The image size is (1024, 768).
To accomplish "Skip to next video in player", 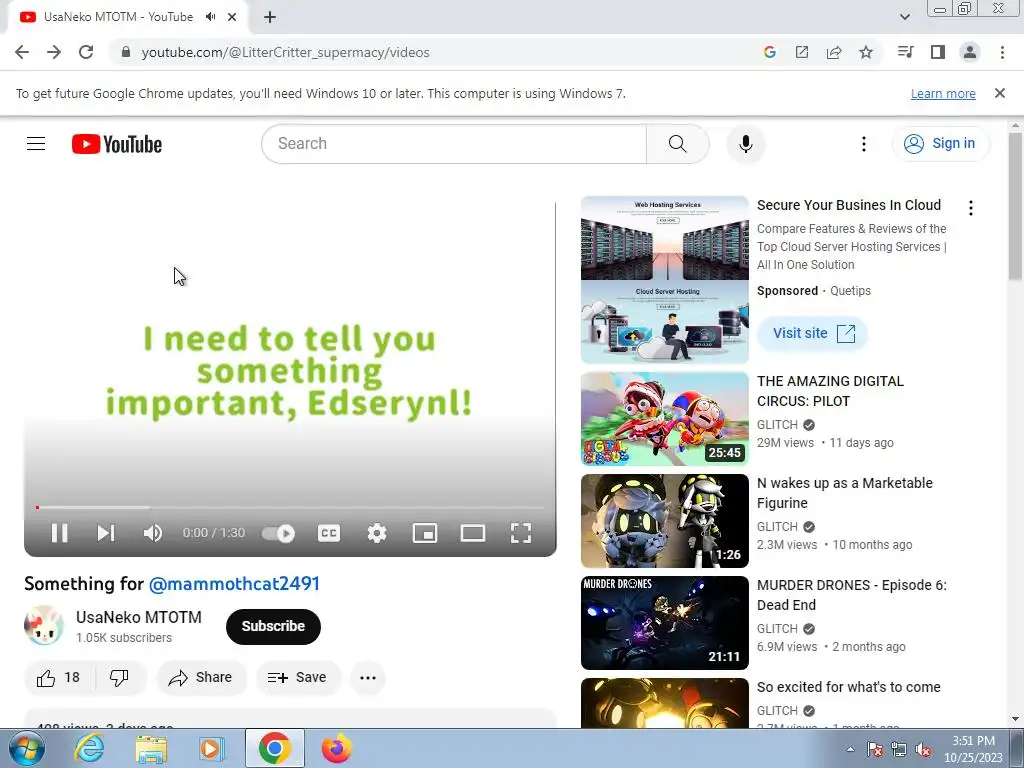I will pyautogui.click(x=106, y=533).
